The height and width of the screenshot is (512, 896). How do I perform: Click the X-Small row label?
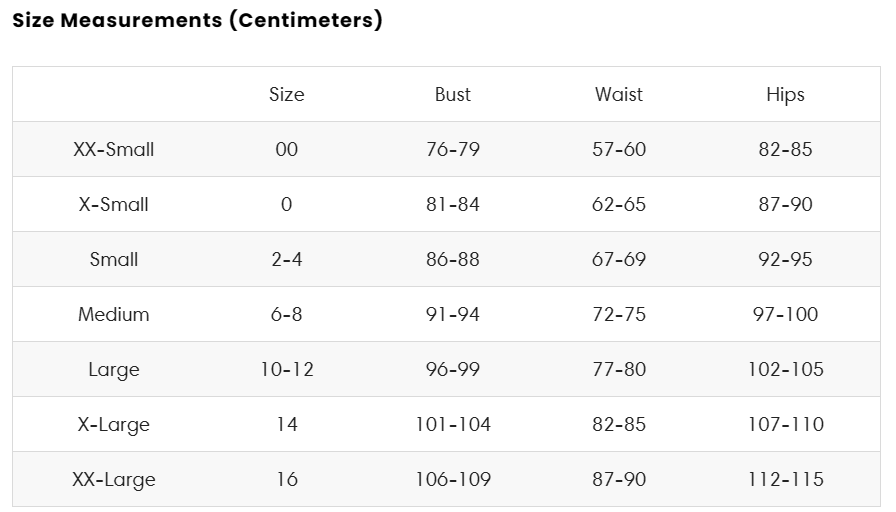114,204
